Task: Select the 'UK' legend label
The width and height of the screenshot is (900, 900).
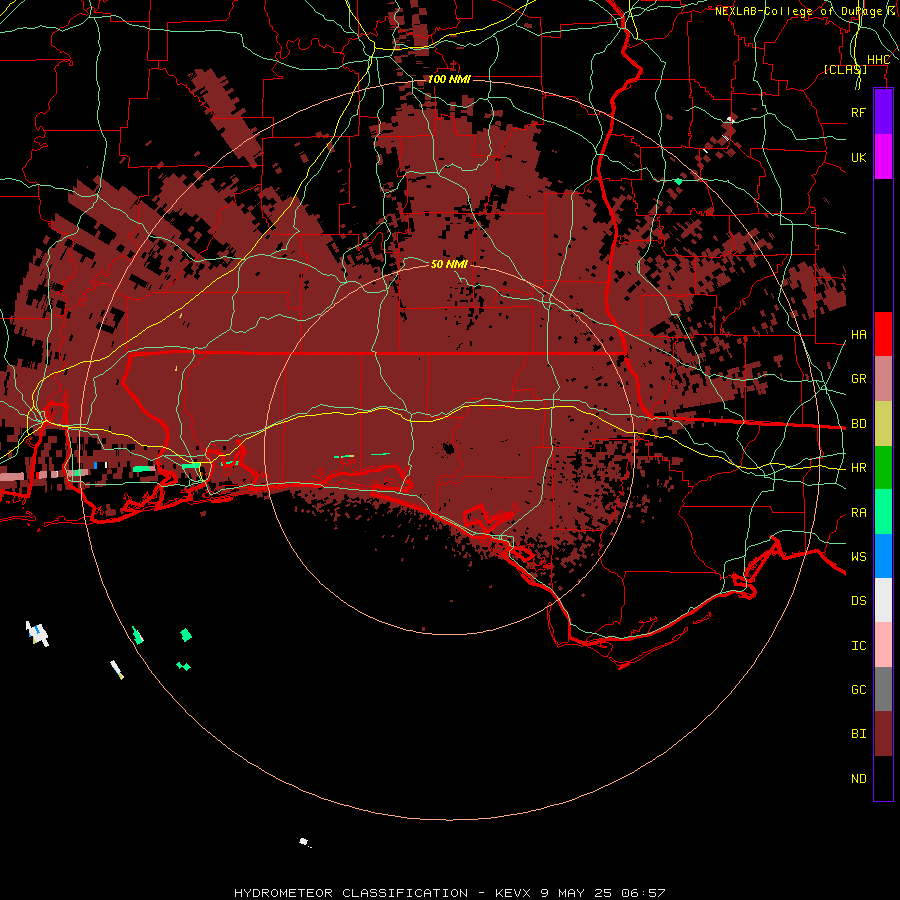Action: click(858, 157)
